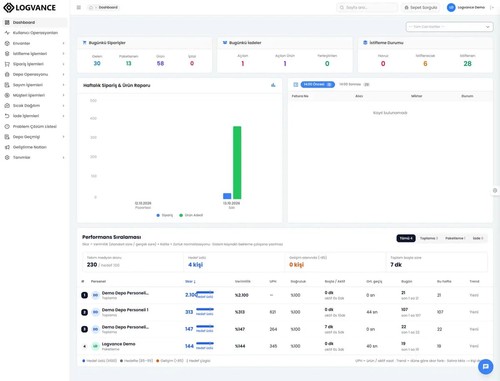The image size is (500, 381).
Task: Click the Depo Operasyonu sidebar icon
Action: tap(7, 74)
